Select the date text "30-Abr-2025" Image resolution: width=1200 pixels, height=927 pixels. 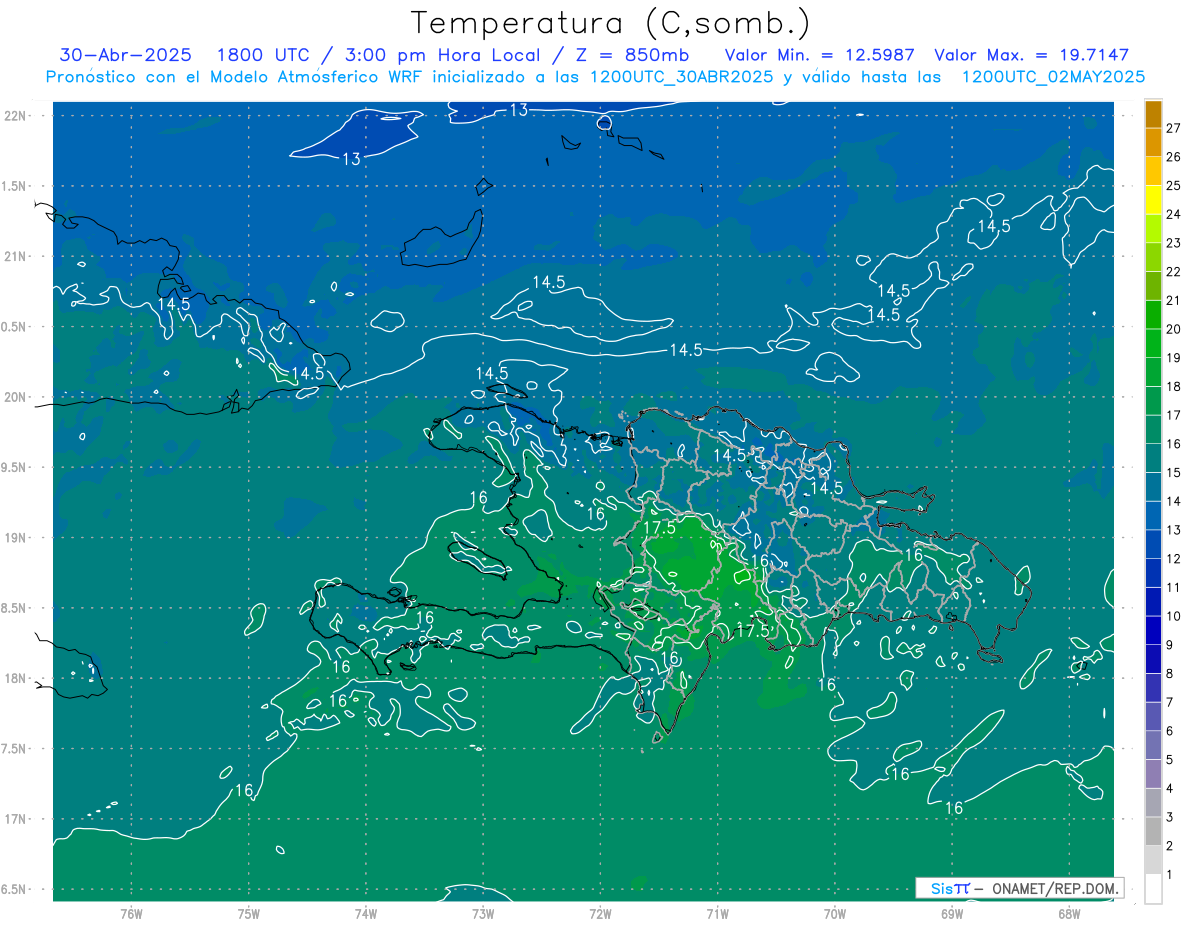[x=125, y=55]
